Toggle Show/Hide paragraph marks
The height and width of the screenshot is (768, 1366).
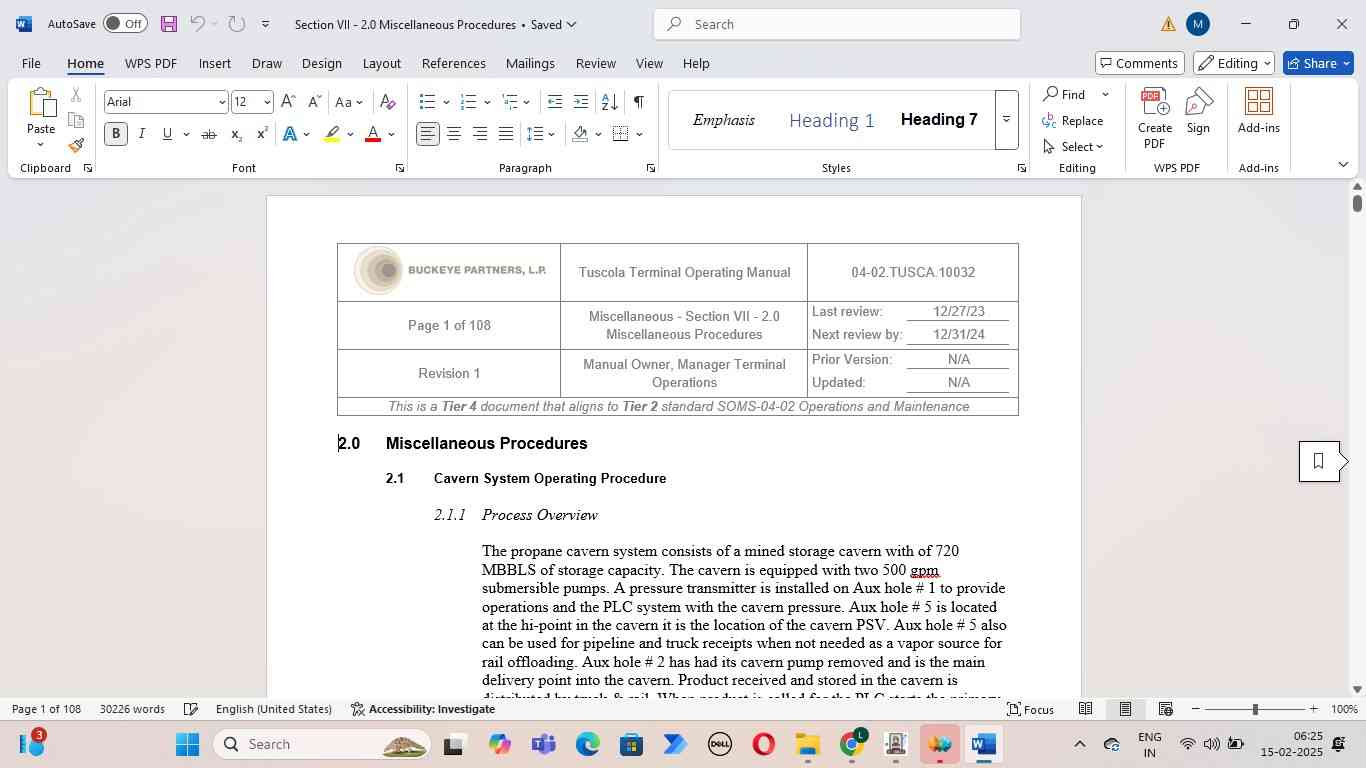tap(638, 102)
